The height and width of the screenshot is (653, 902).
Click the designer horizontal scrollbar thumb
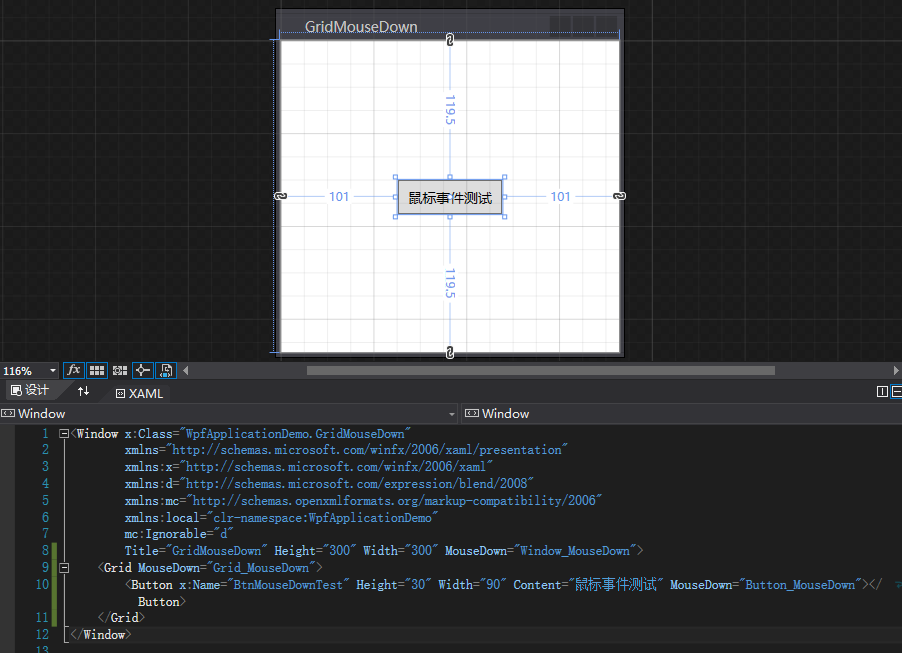point(541,371)
